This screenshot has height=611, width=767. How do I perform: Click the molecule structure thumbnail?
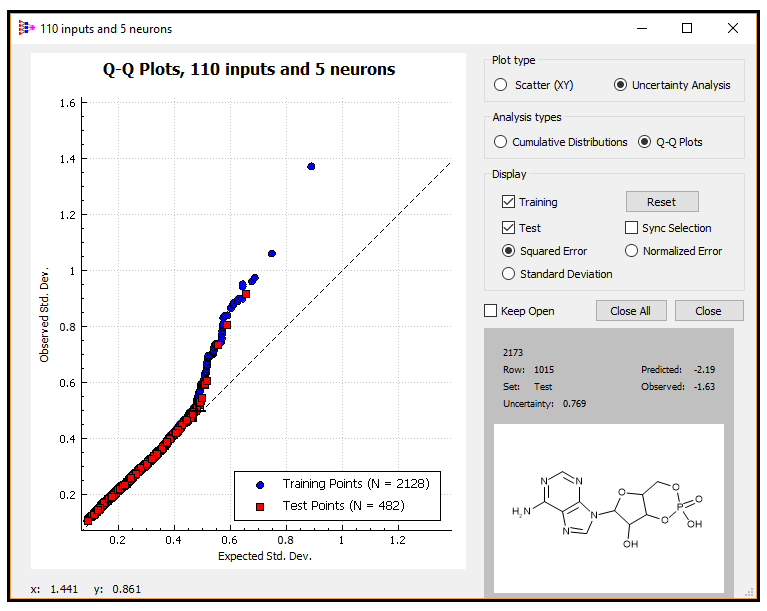pos(609,508)
